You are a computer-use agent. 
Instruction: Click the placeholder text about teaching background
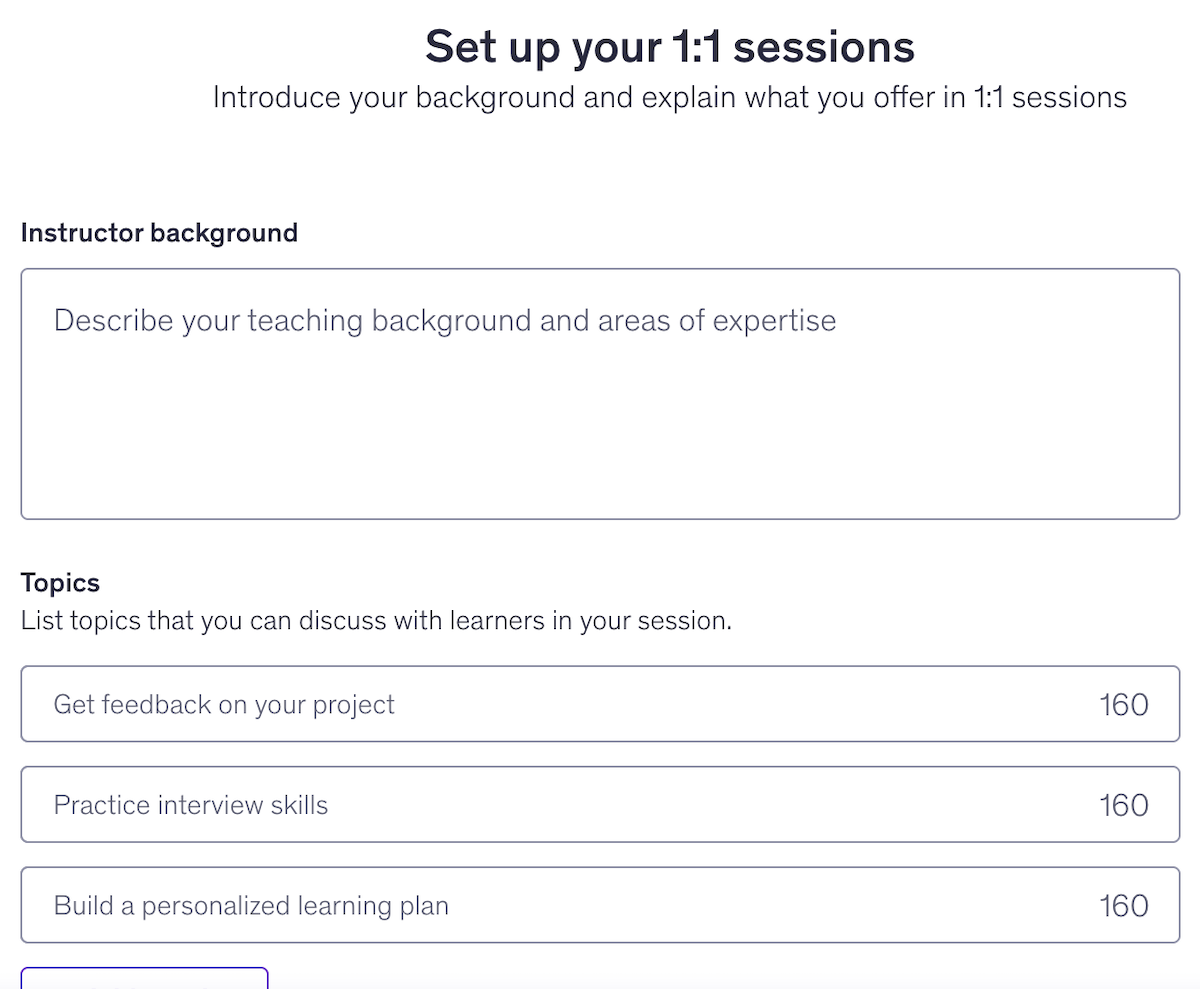point(445,320)
